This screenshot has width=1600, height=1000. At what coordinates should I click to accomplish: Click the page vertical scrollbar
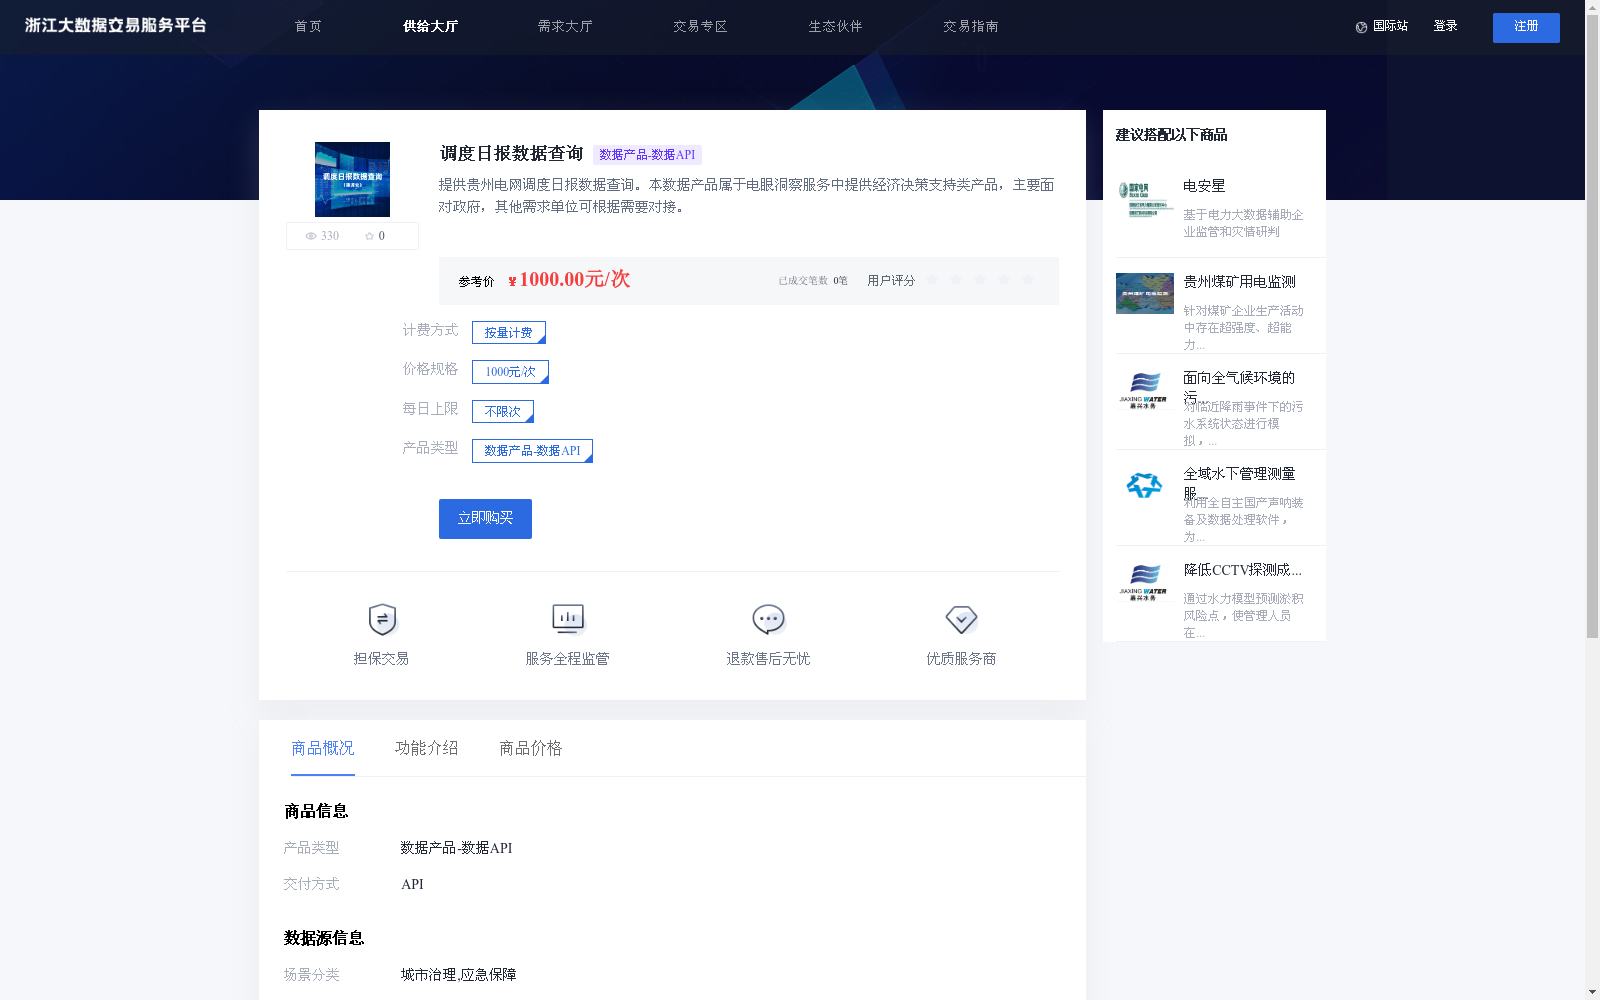coord(1592,325)
